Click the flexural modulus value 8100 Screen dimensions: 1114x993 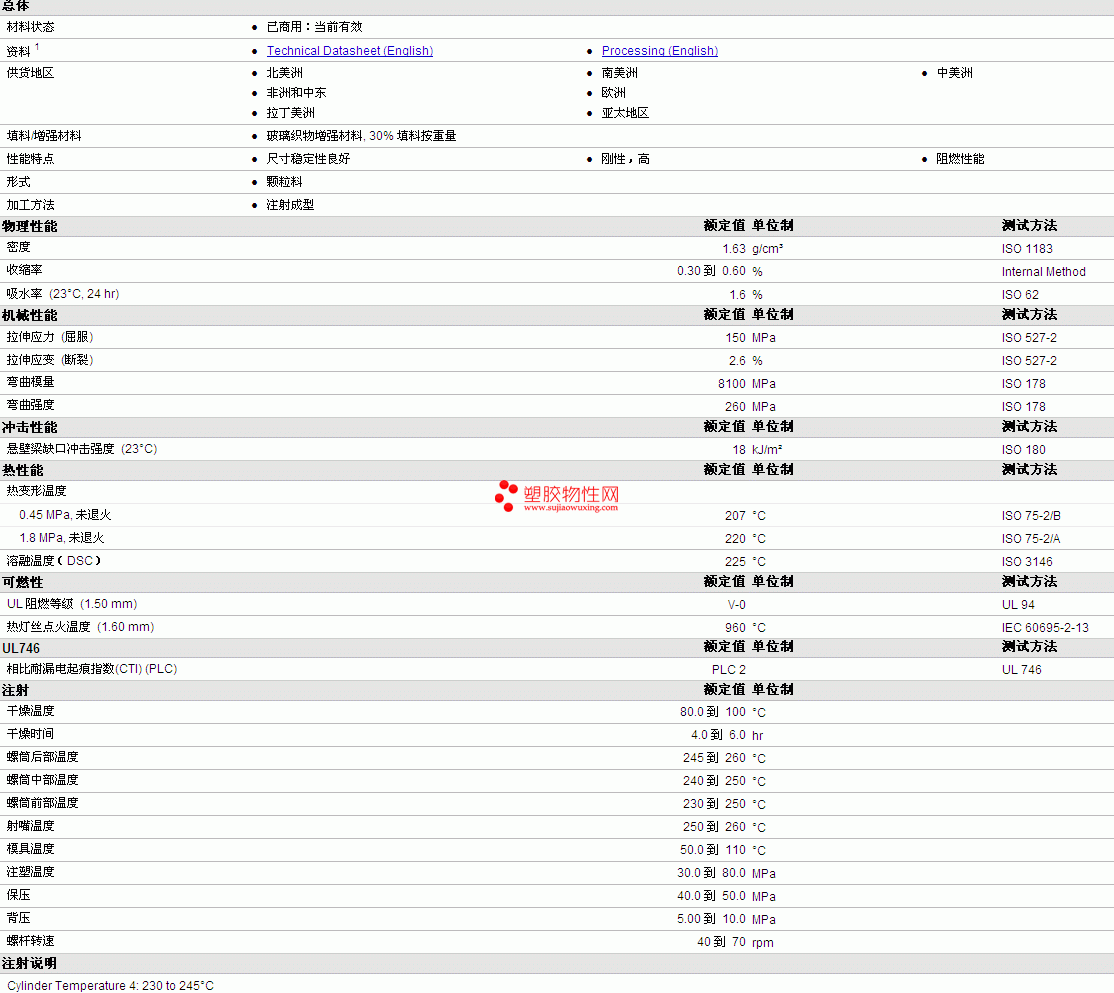click(732, 384)
